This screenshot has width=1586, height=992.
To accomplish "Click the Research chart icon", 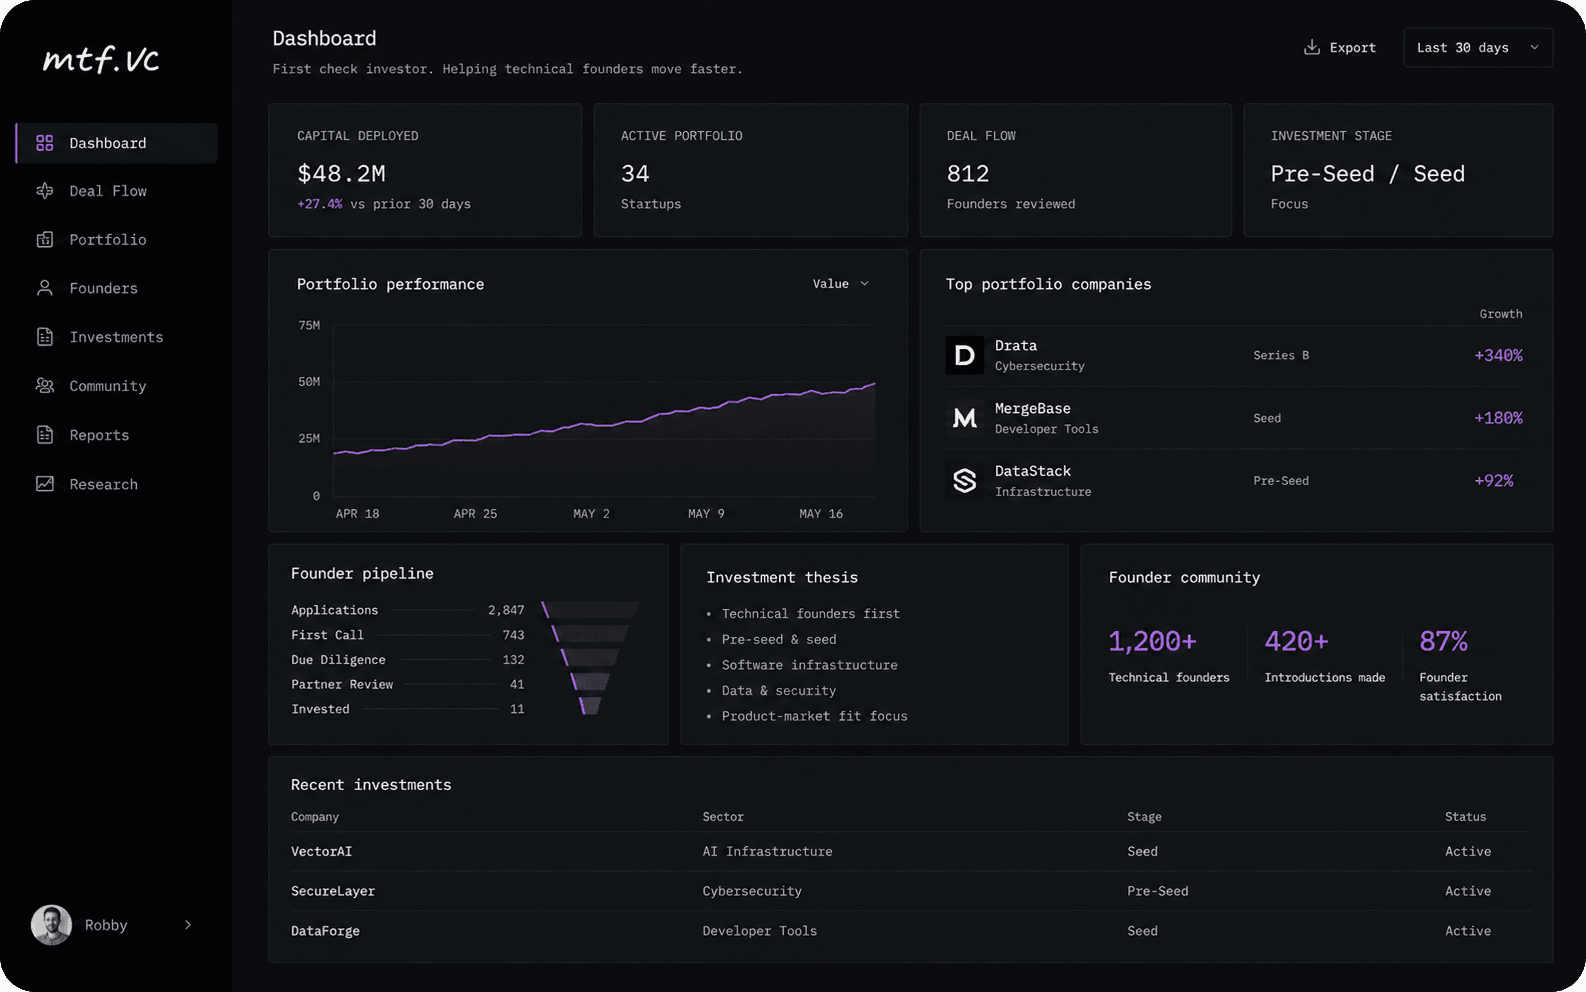I will click(45, 484).
